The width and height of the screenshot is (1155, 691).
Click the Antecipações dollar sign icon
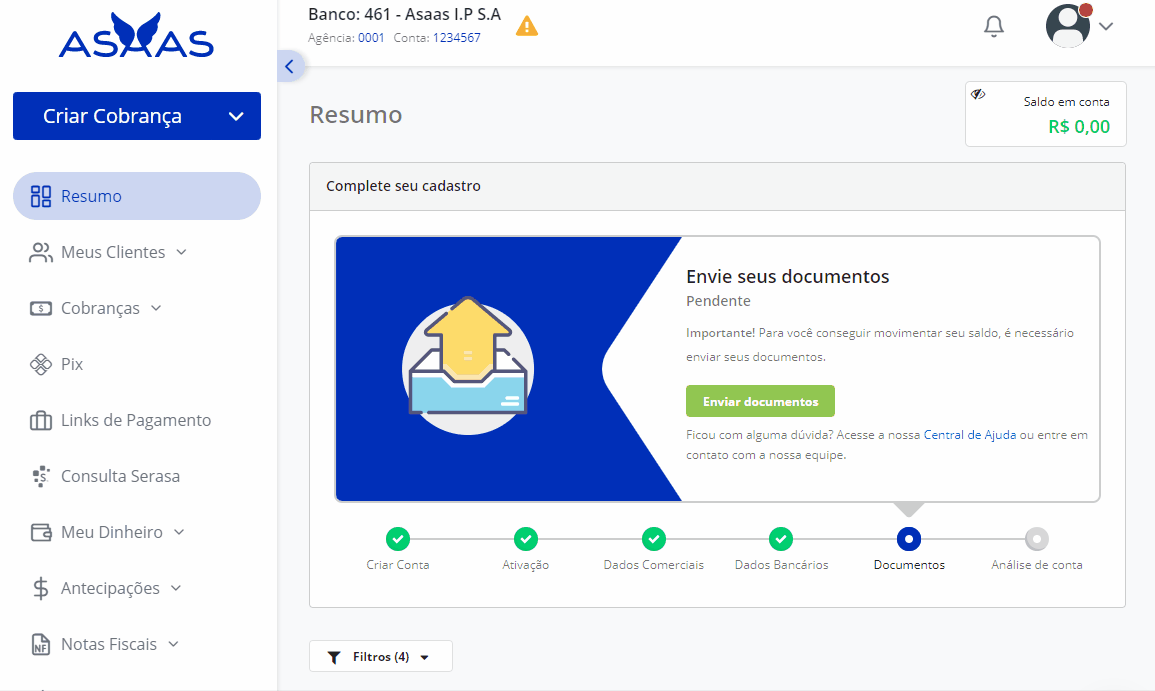coord(41,588)
